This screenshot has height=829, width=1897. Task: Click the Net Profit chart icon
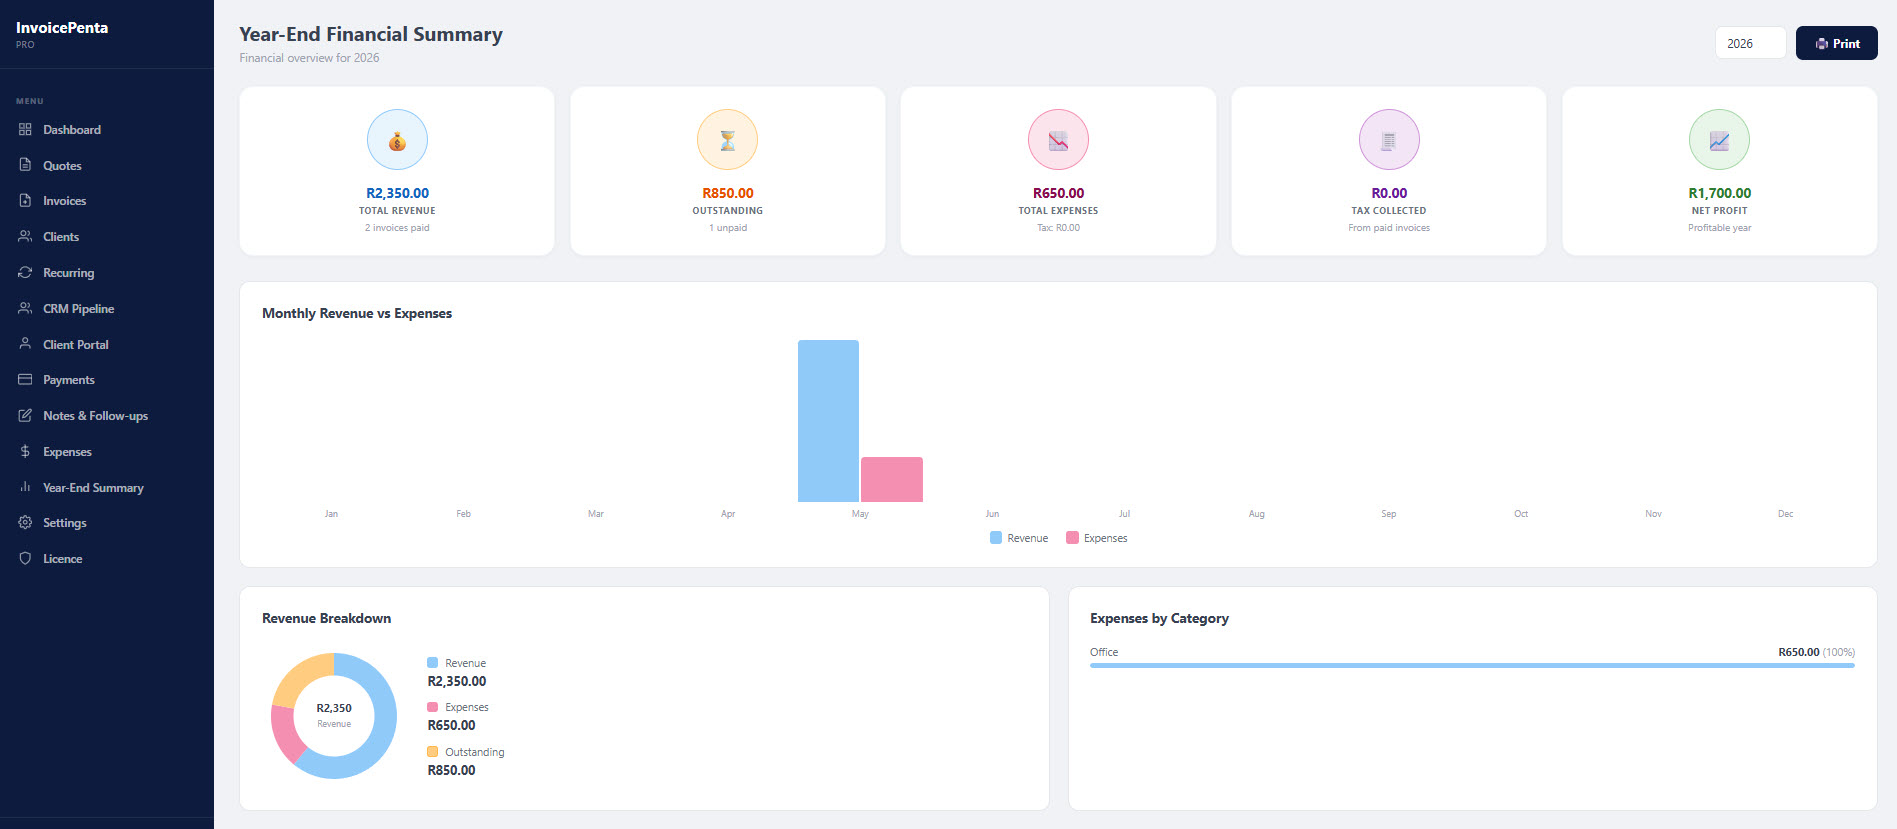click(1719, 140)
